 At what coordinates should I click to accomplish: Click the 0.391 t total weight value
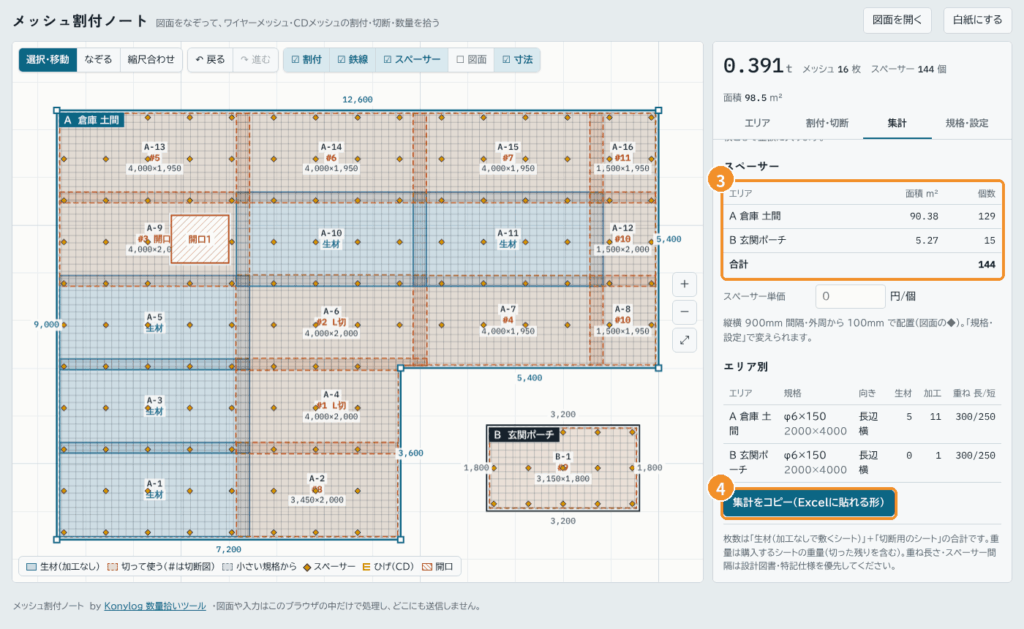757,66
